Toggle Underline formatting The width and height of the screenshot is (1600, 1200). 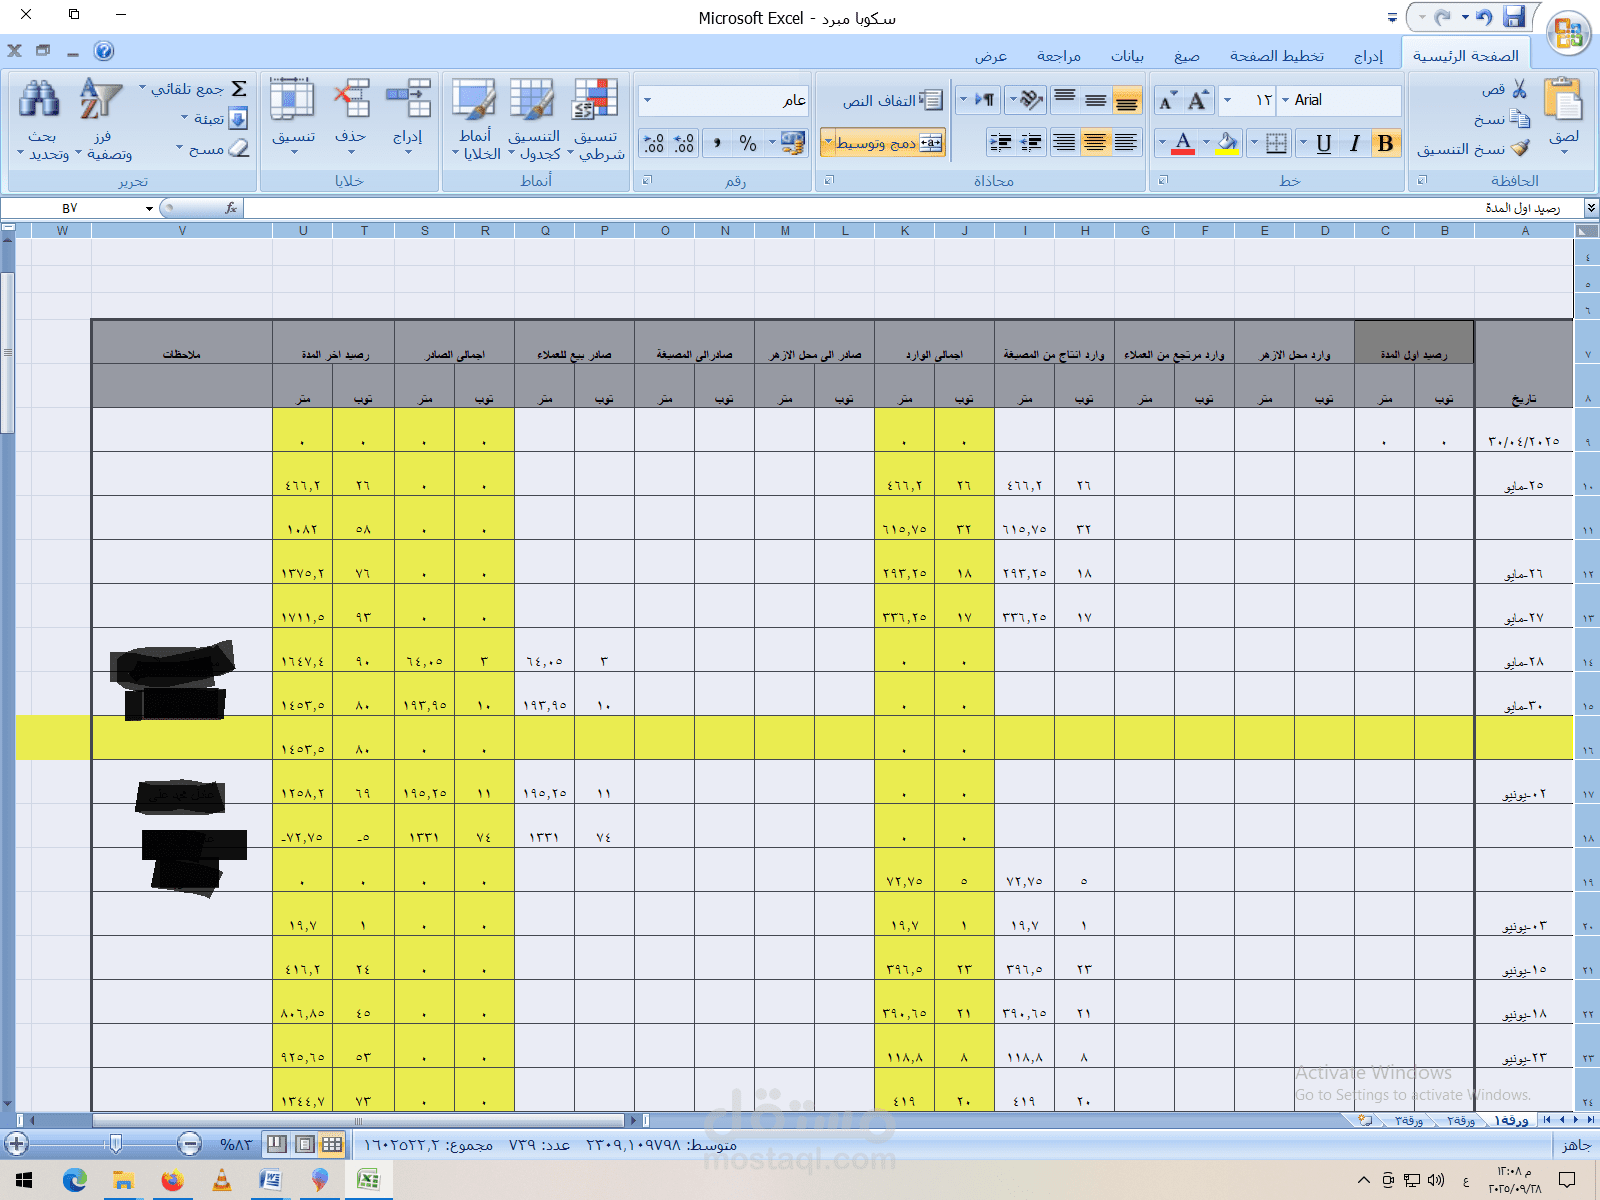coord(1323,143)
